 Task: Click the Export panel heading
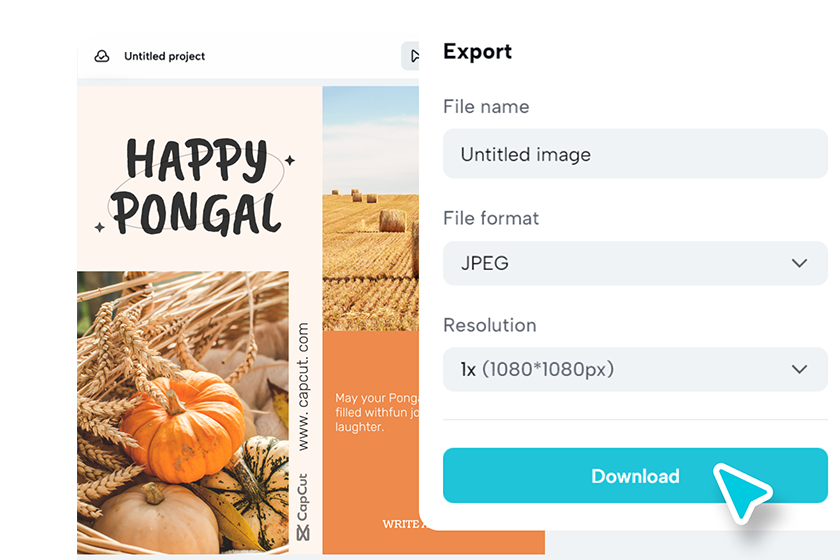pos(477,51)
